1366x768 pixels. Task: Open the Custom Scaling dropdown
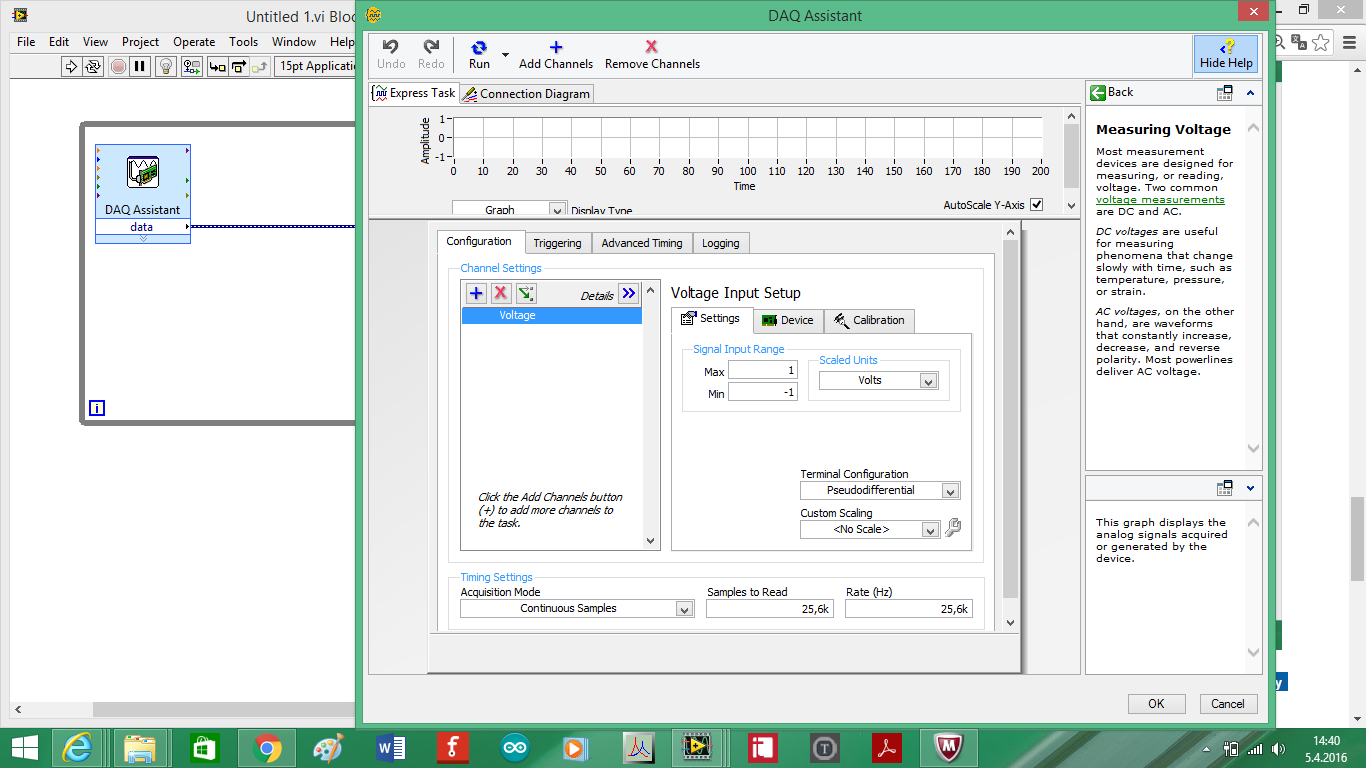pyautogui.click(x=870, y=530)
